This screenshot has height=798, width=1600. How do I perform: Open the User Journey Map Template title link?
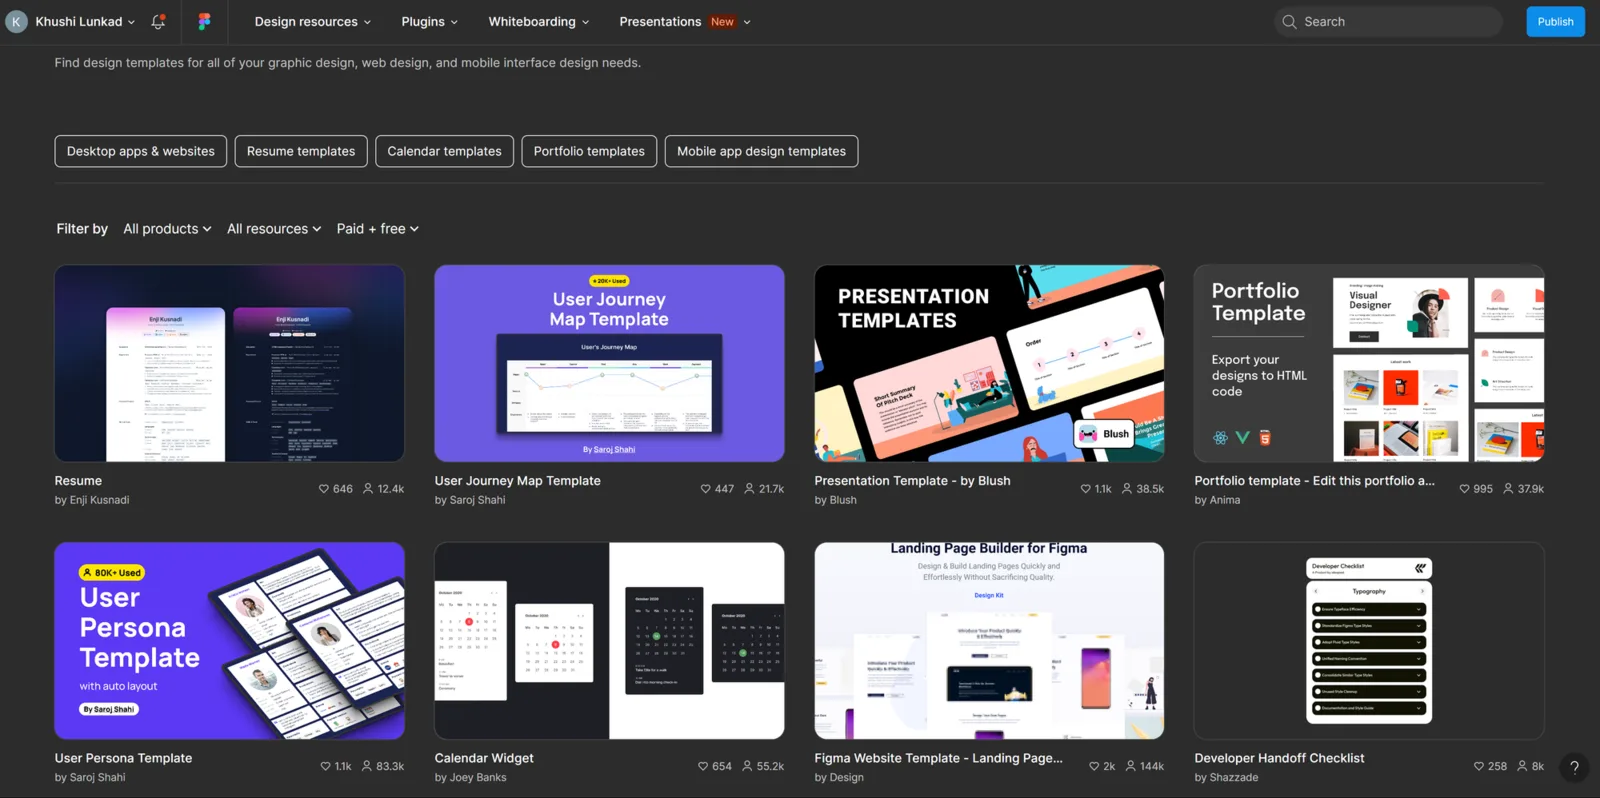518,481
